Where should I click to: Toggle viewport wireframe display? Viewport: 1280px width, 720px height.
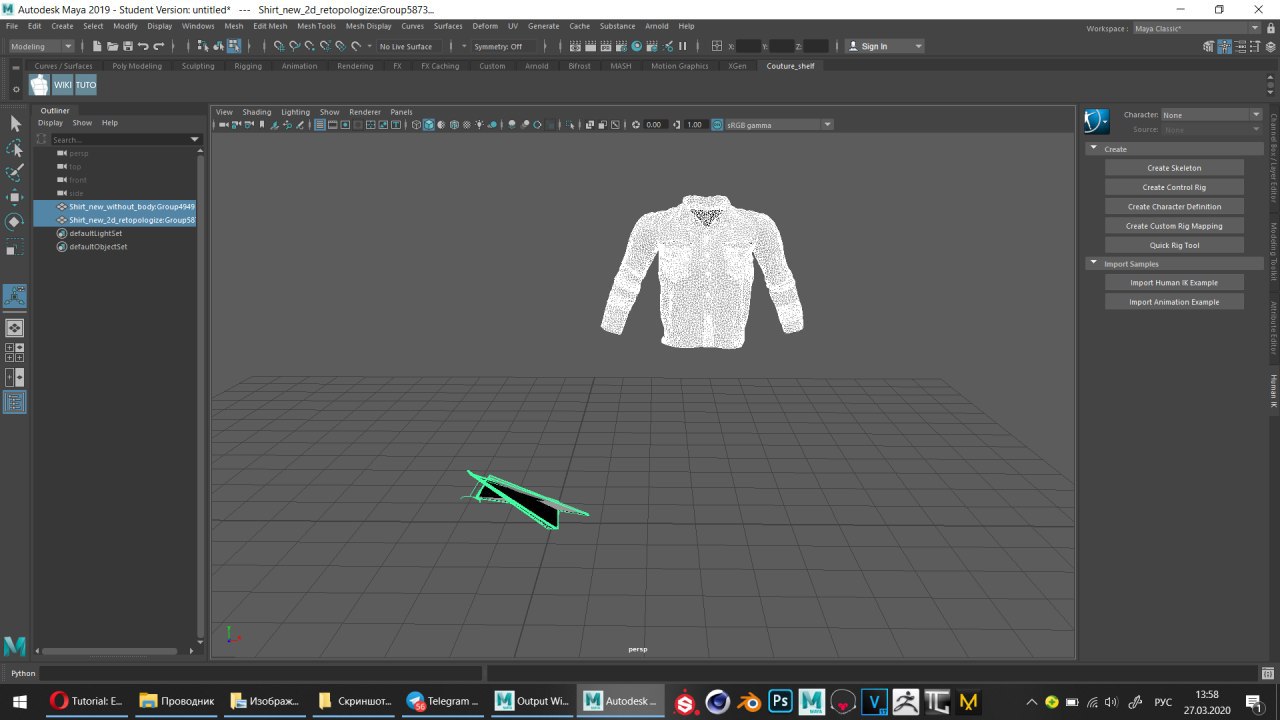coord(416,125)
